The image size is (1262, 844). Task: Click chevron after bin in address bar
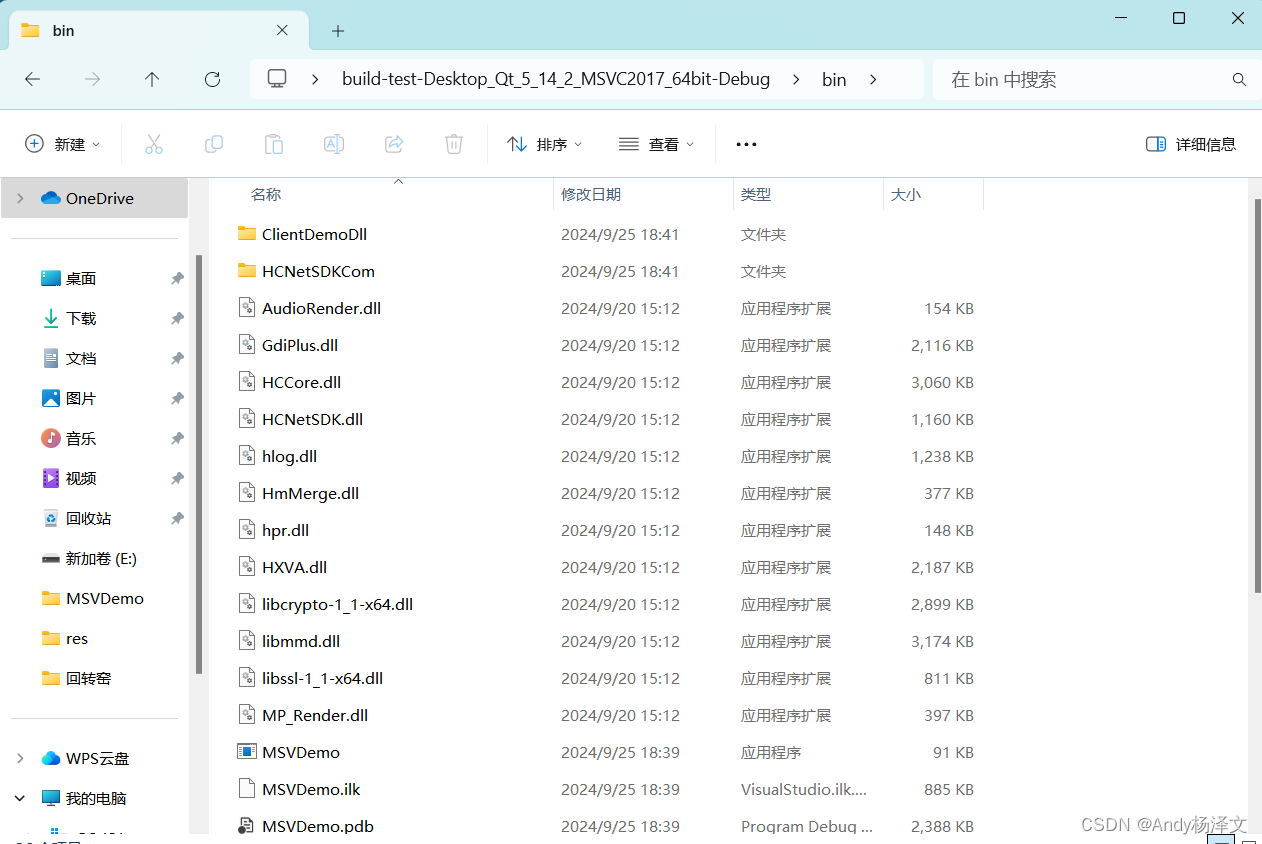point(873,79)
